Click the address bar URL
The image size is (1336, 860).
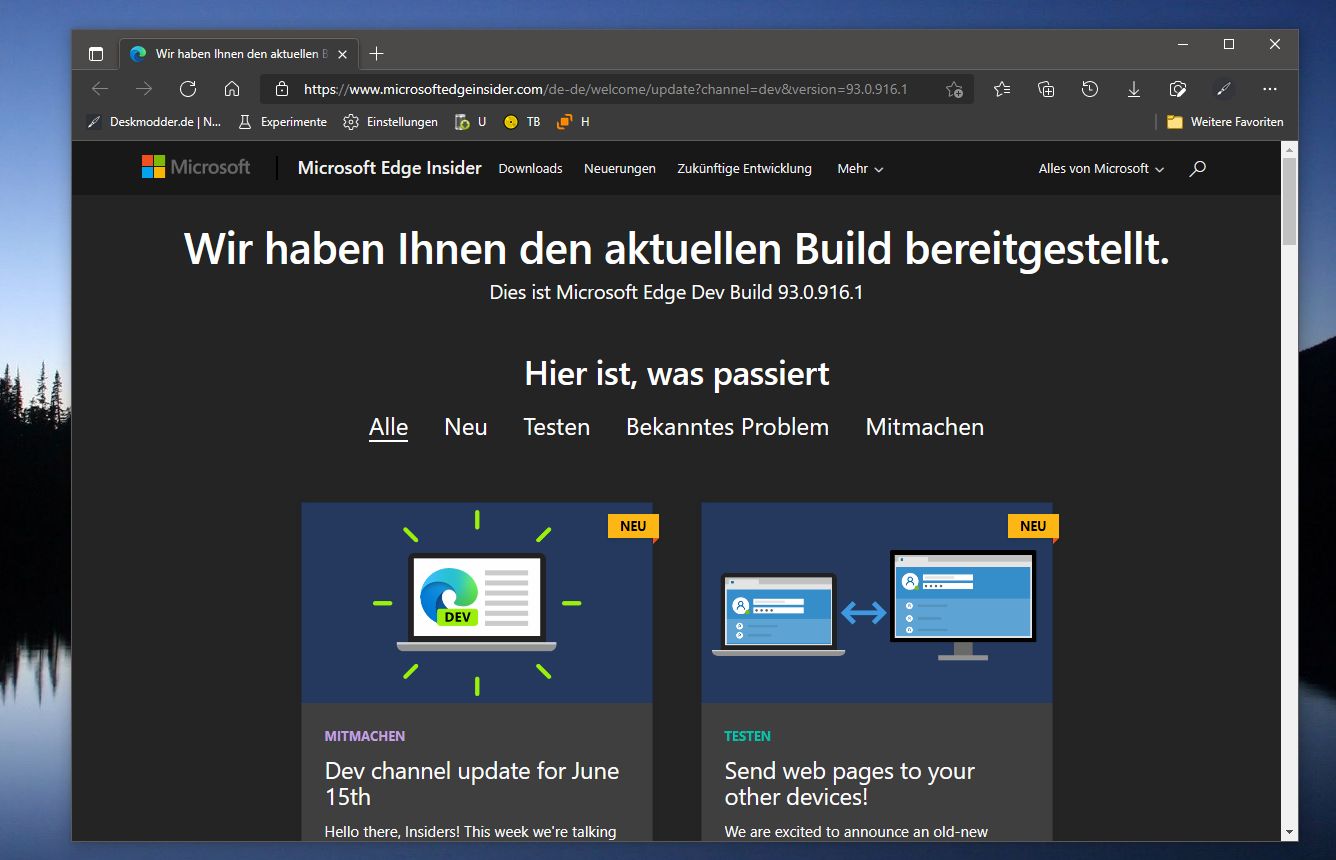605,89
